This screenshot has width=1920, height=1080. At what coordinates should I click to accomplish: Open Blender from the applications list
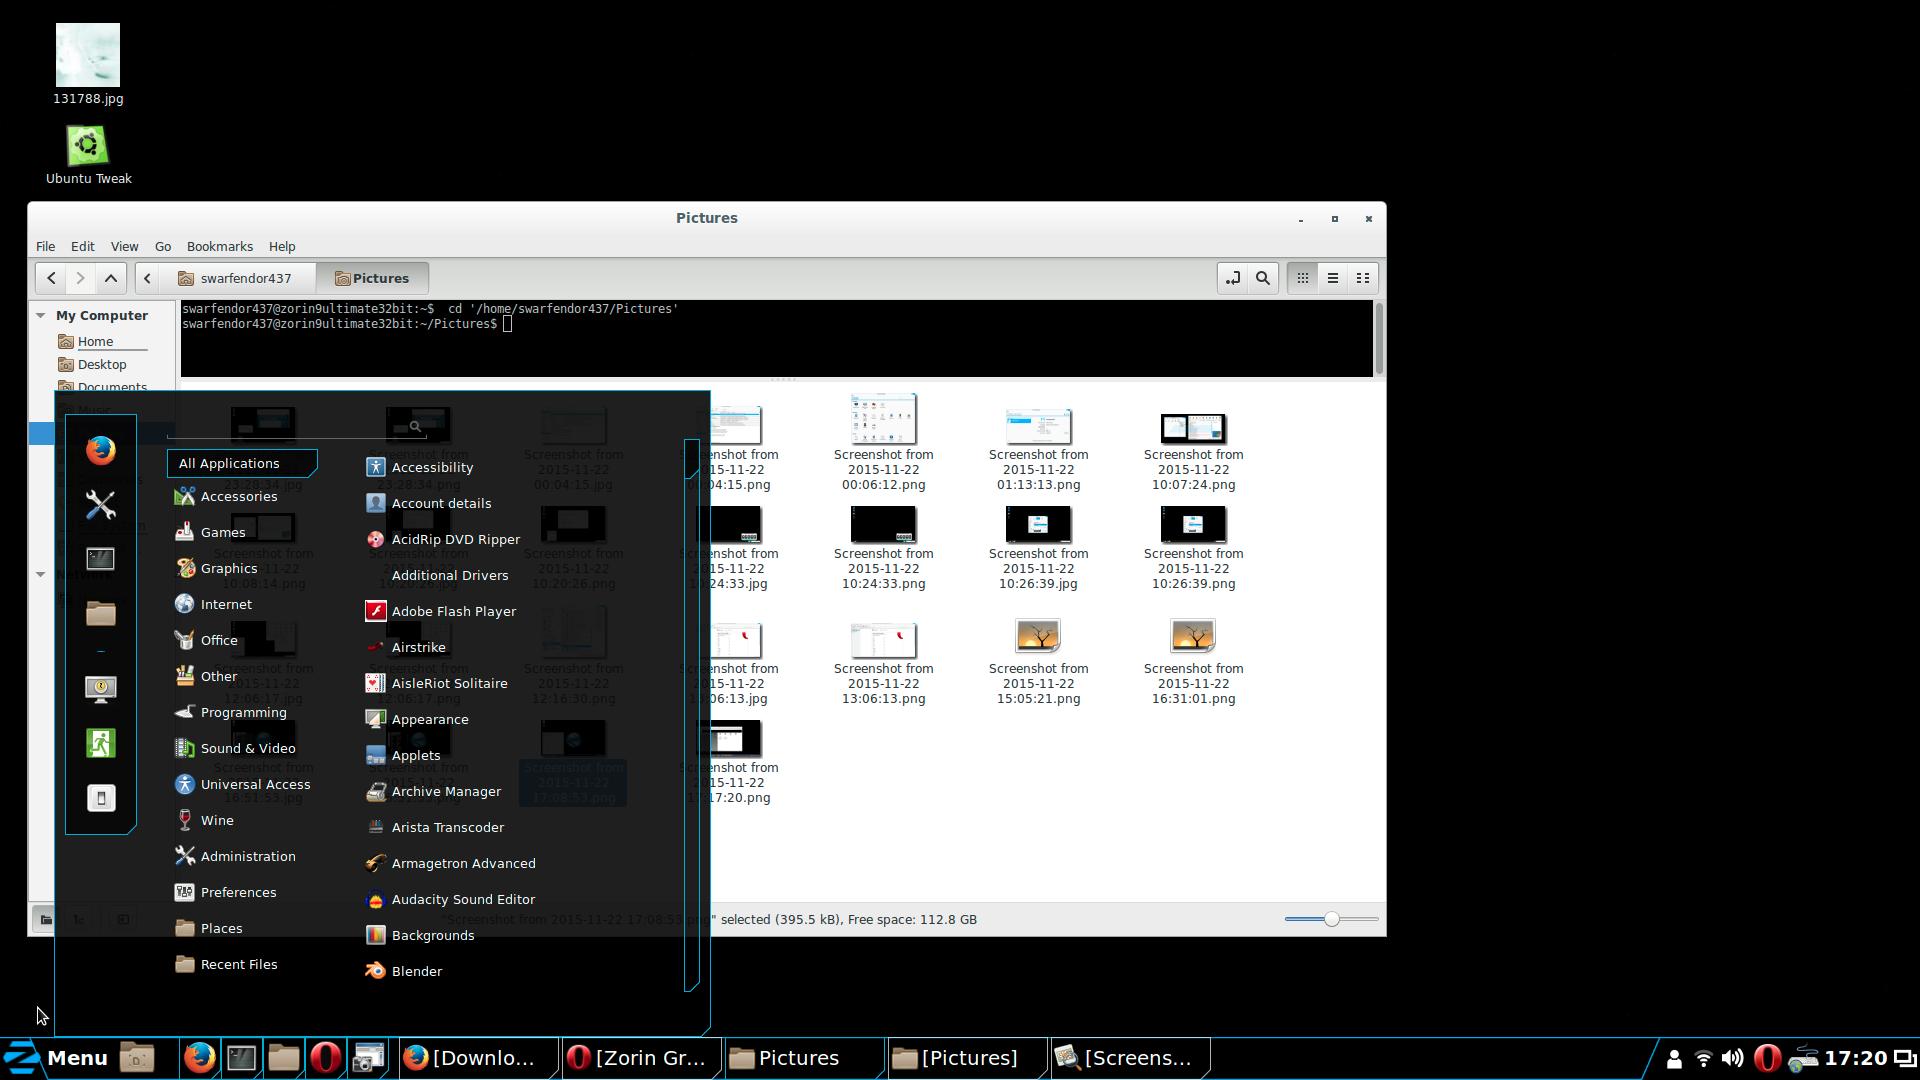click(416, 971)
